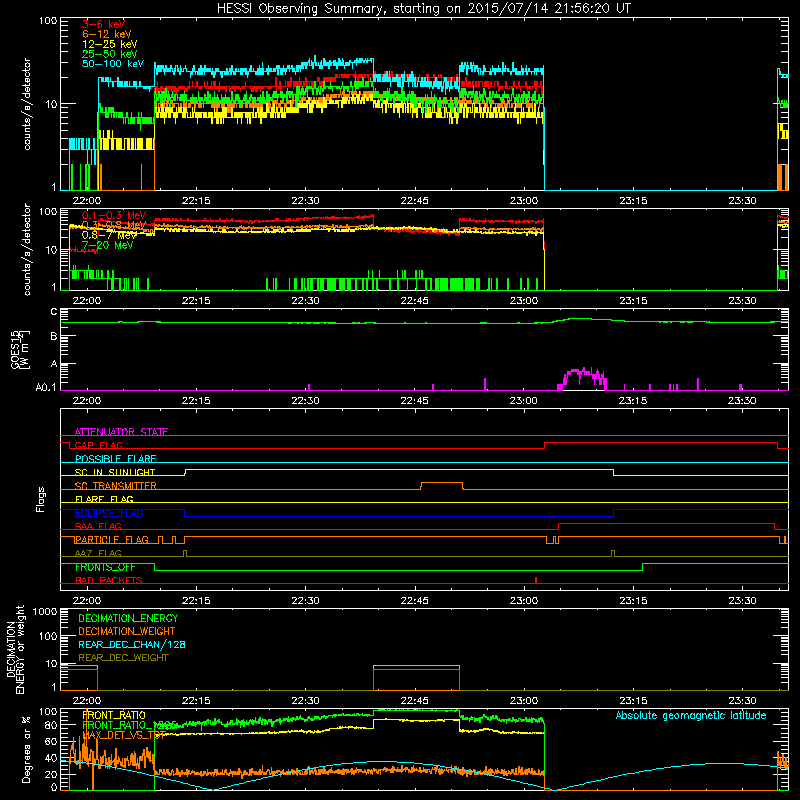
Task: Click the 7-20 MeV legend label
Action: point(107,245)
